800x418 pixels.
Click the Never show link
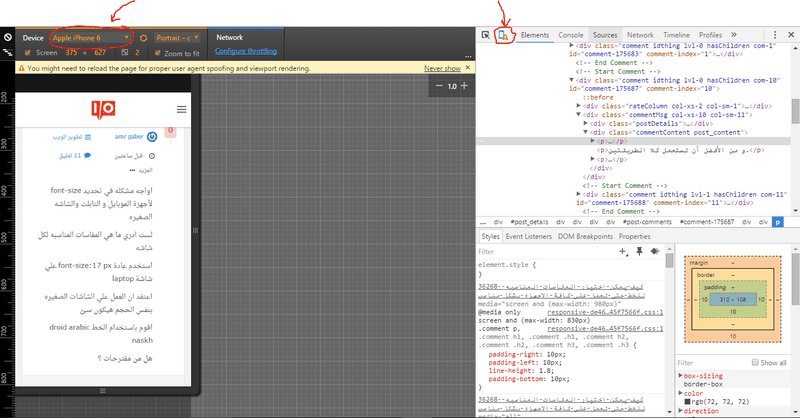click(x=442, y=68)
